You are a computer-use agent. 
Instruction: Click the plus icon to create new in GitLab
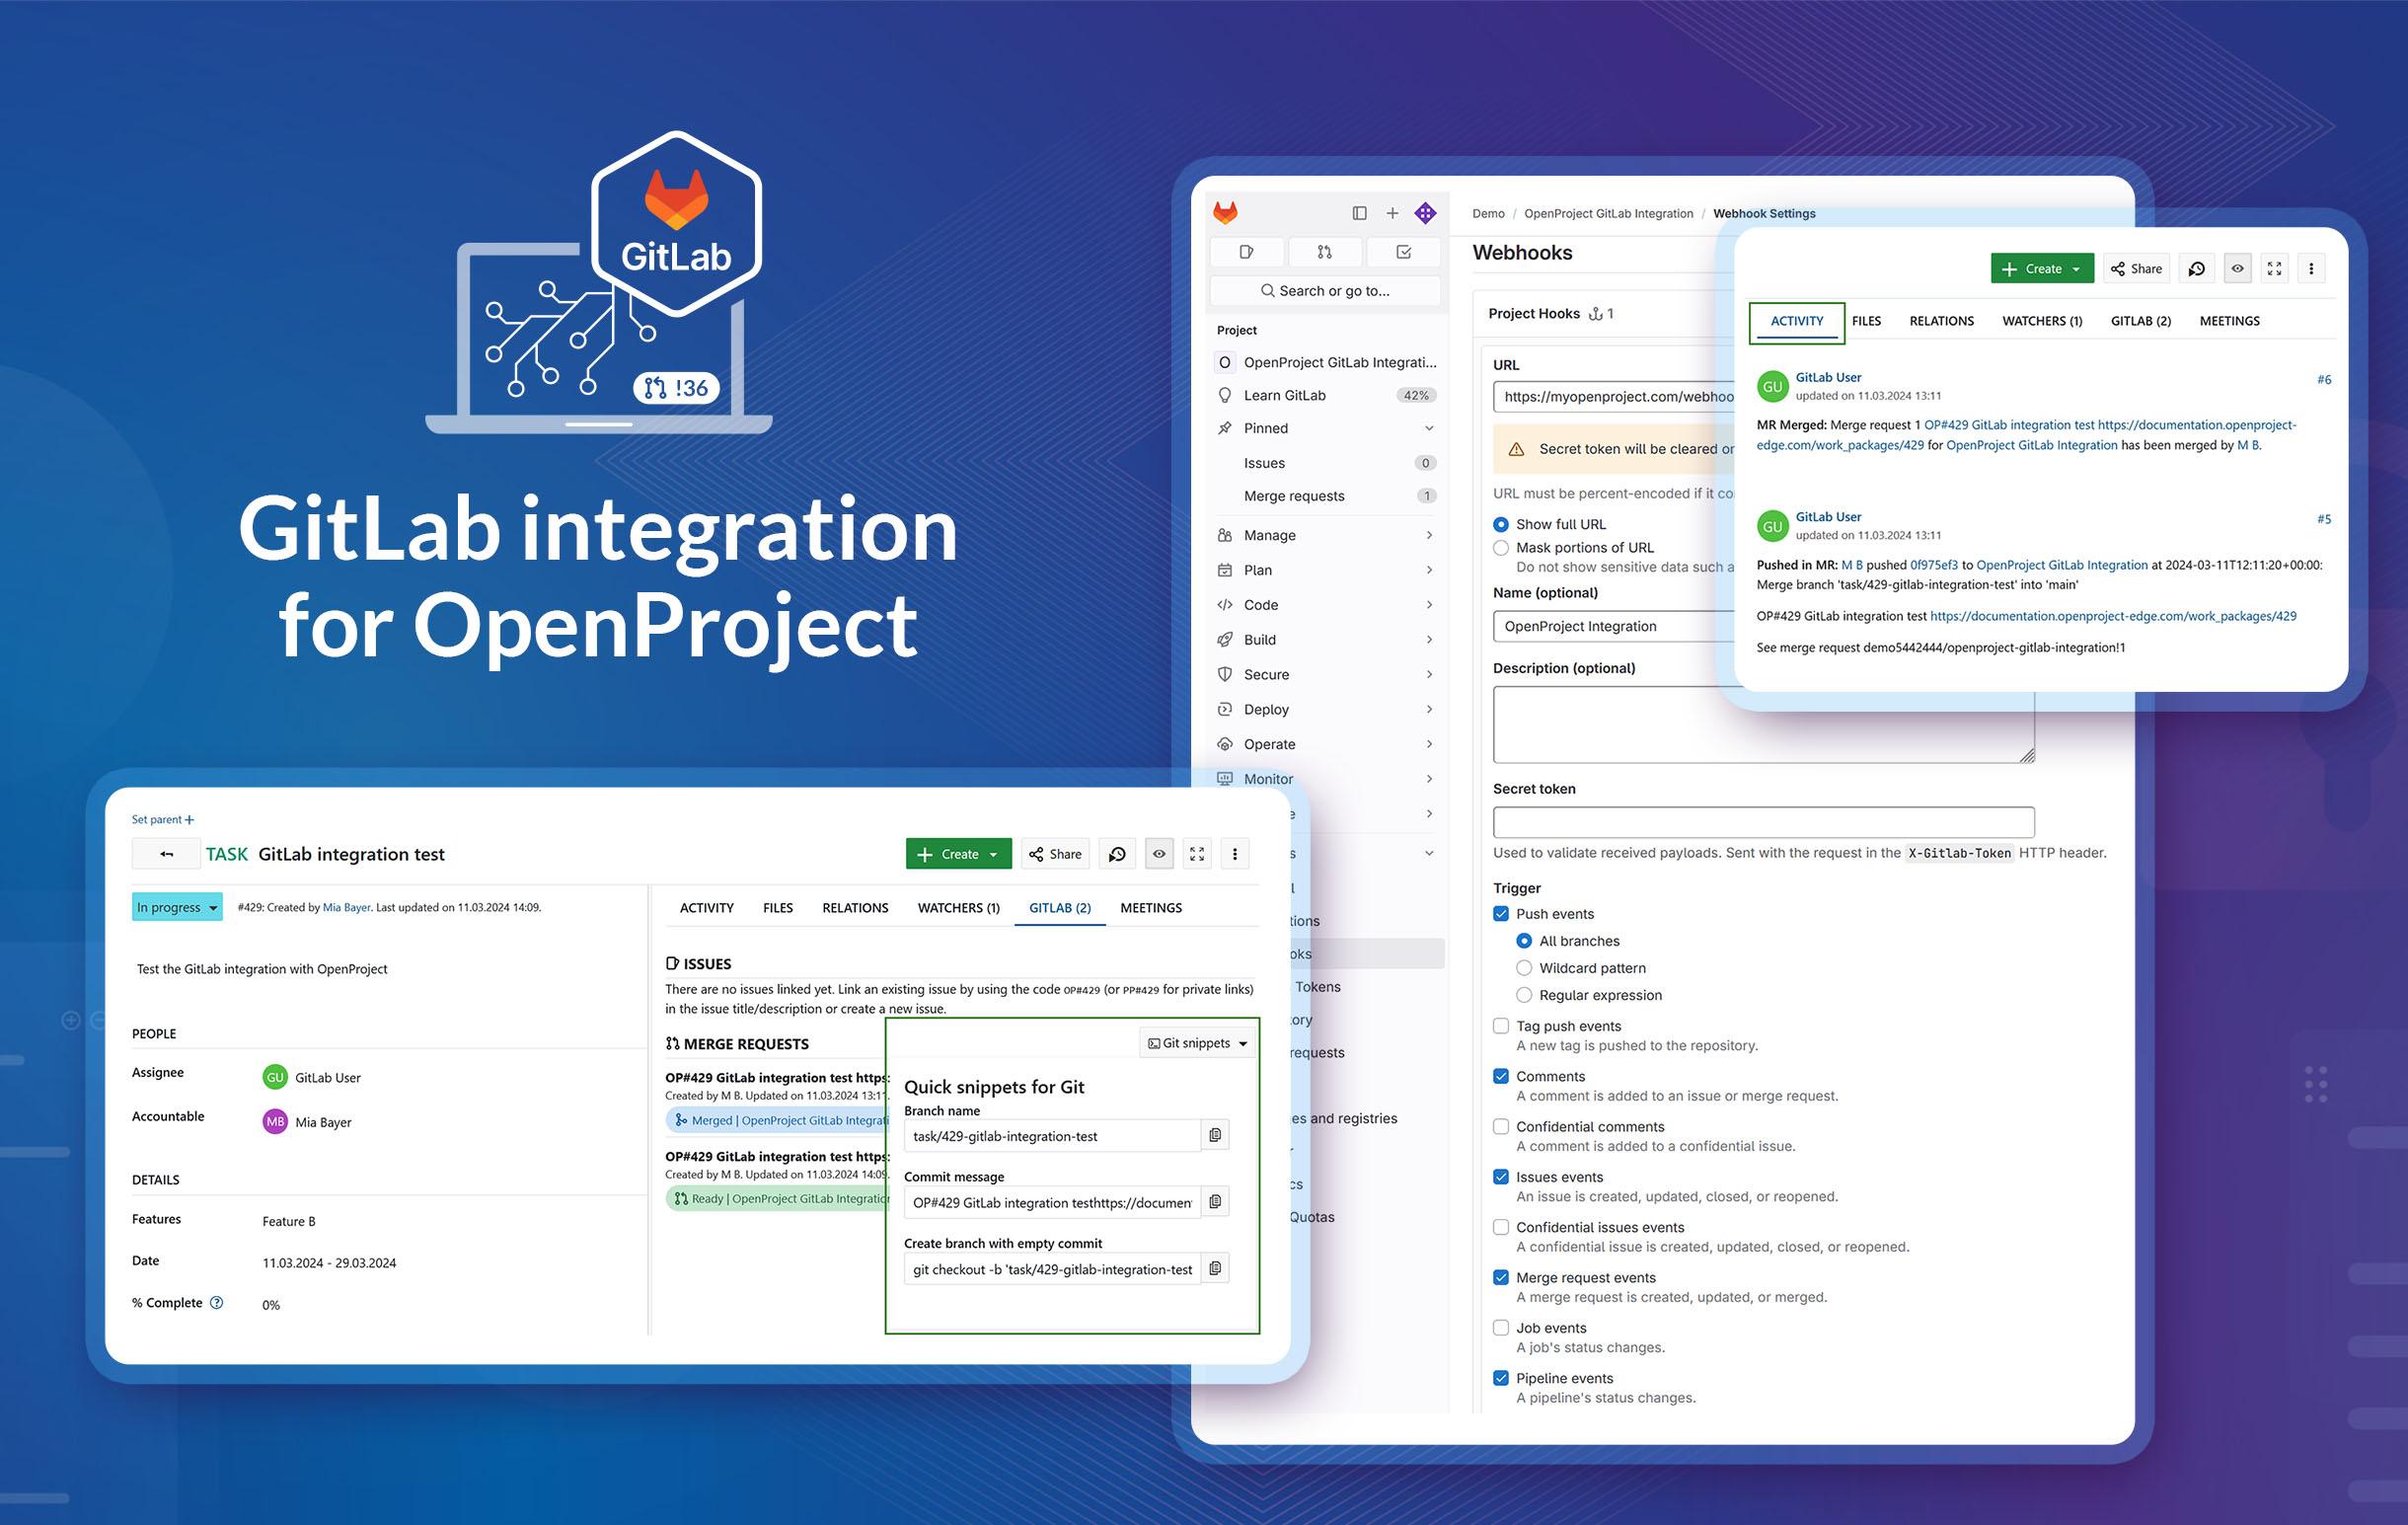point(1392,213)
